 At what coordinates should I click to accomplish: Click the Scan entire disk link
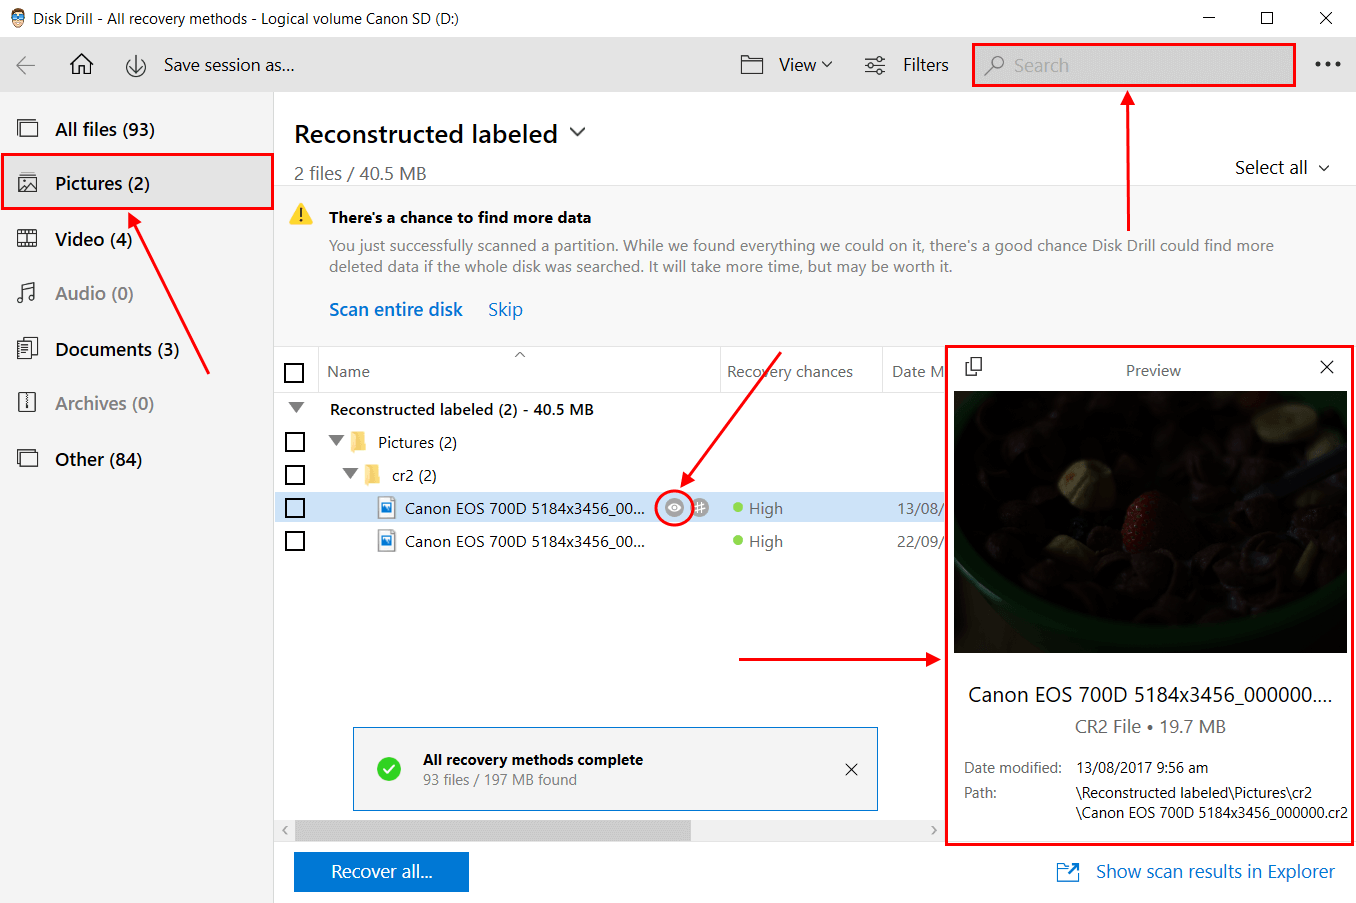point(395,309)
